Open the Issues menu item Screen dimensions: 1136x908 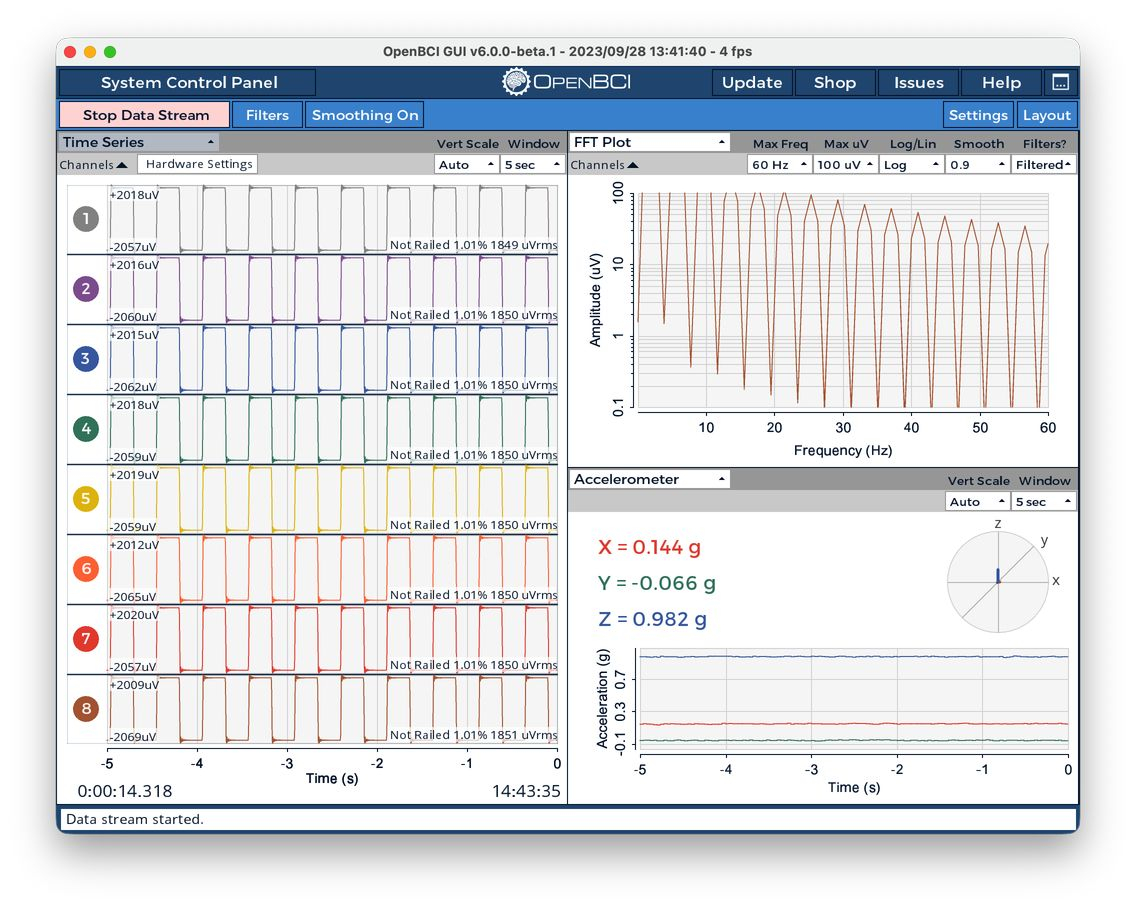918,83
